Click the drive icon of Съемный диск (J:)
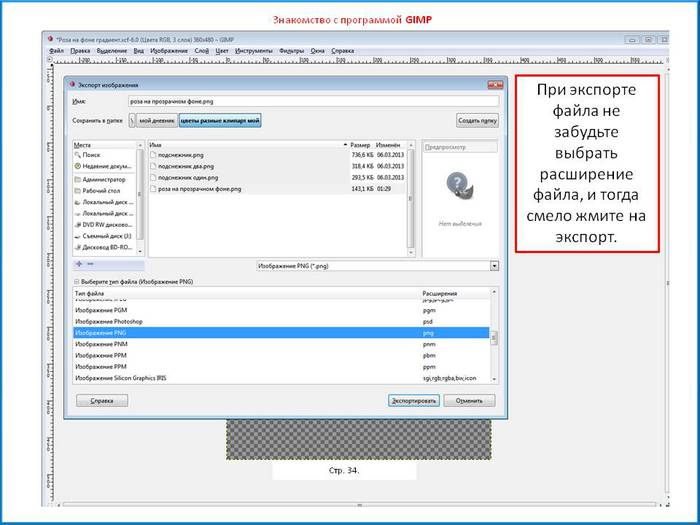 click(78, 236)
